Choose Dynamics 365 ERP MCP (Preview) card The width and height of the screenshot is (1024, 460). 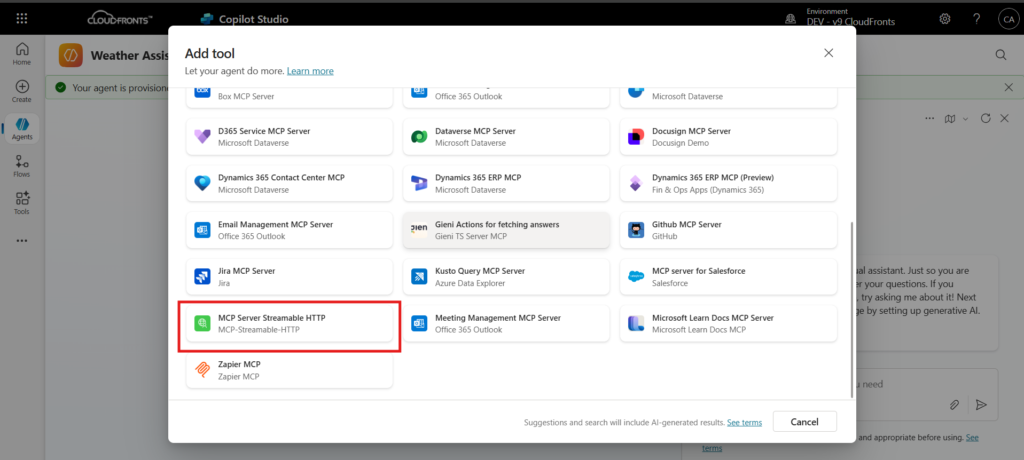pyautogui.click(x=728, y=183)
